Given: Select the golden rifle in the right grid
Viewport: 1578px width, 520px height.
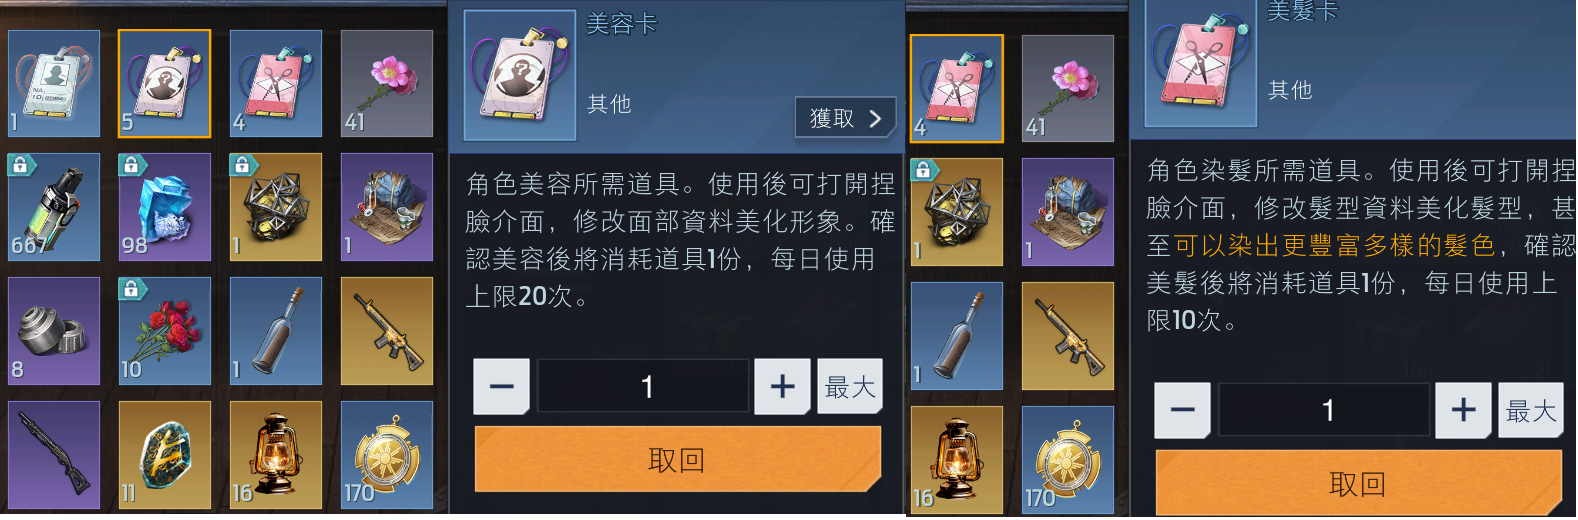Looking at the screenshot, I should [1068, 336].
